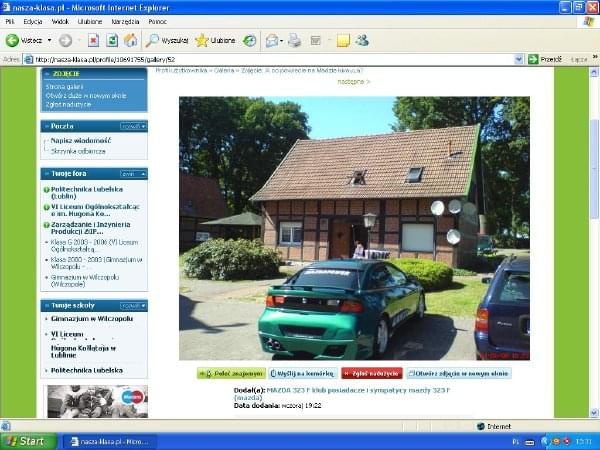Open the Ulubione menu in menu bar
Viewport: 600px width, 450px height.
[90, 20]
